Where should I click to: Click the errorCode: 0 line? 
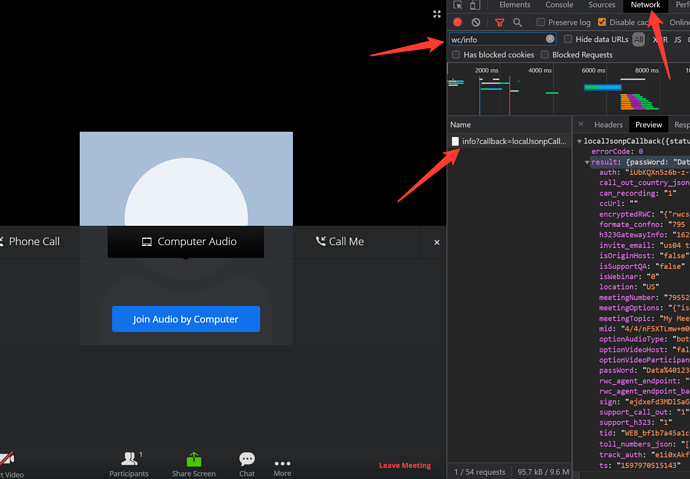(617, 151)
